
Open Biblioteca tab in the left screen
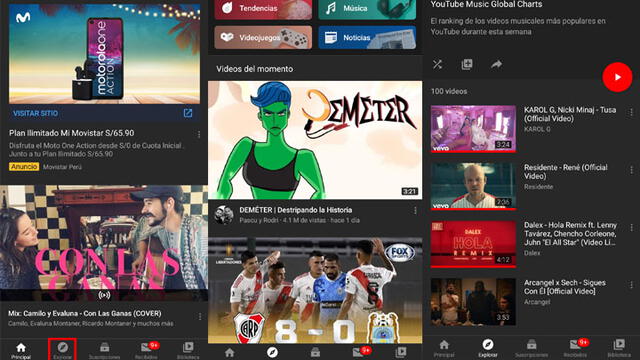click(x=188, y=351)
